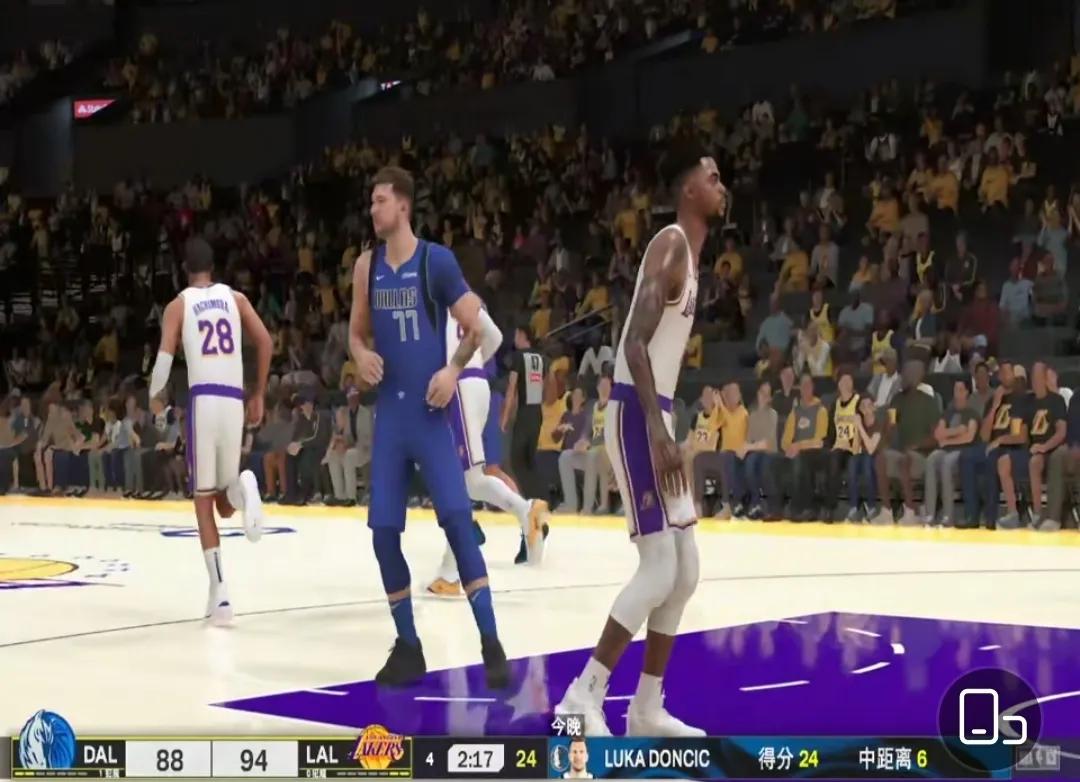1080x782 pixels.
Task: Click the LAL team abbreviation
Action: coord(322,754)
